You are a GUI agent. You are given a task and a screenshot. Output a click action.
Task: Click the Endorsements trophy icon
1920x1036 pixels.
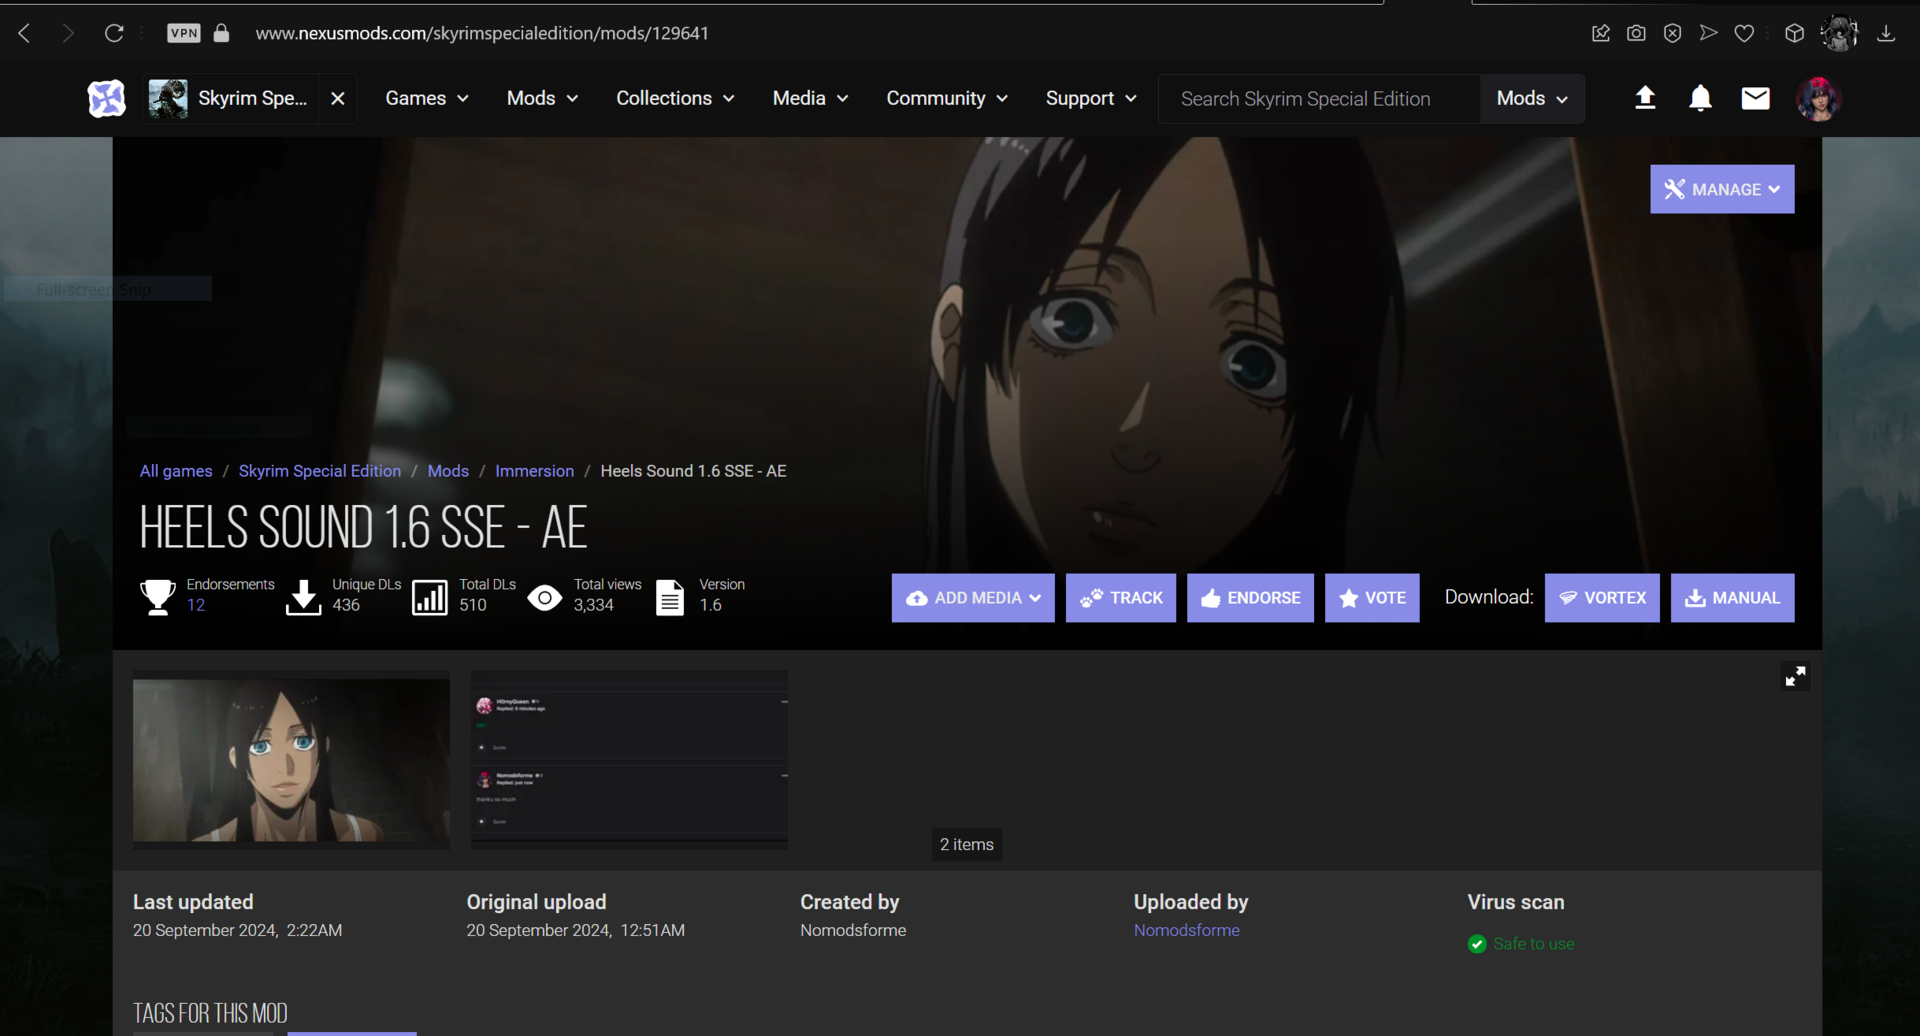(158, 597)
